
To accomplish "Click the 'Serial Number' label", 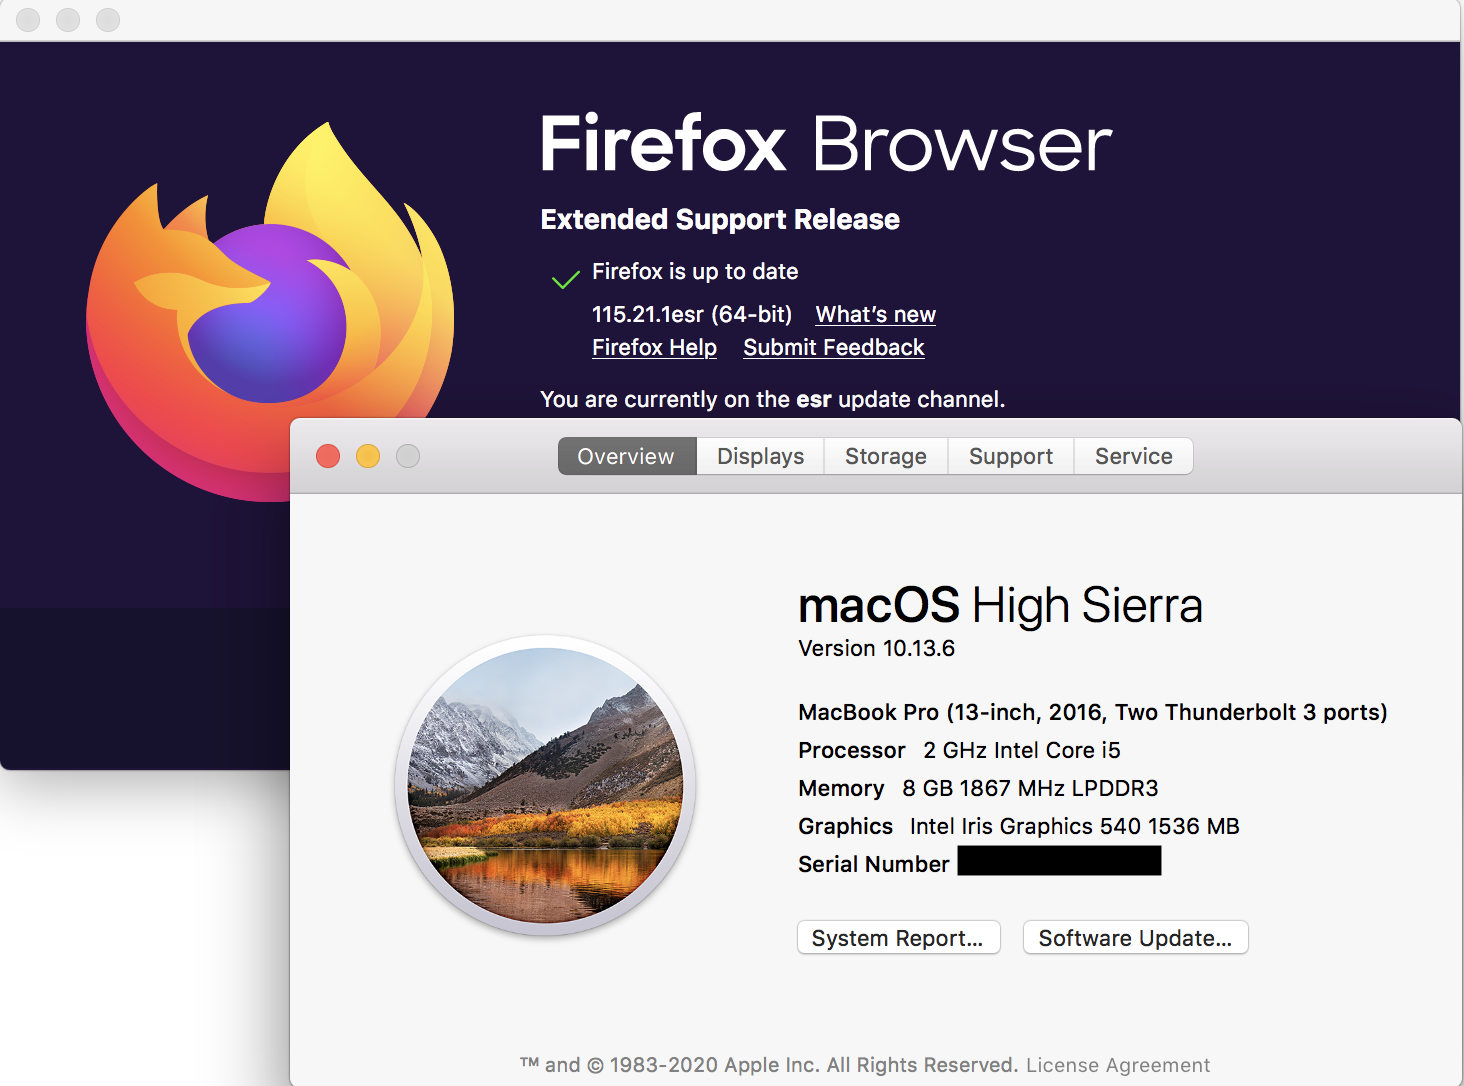I will (x=873, y=864).
